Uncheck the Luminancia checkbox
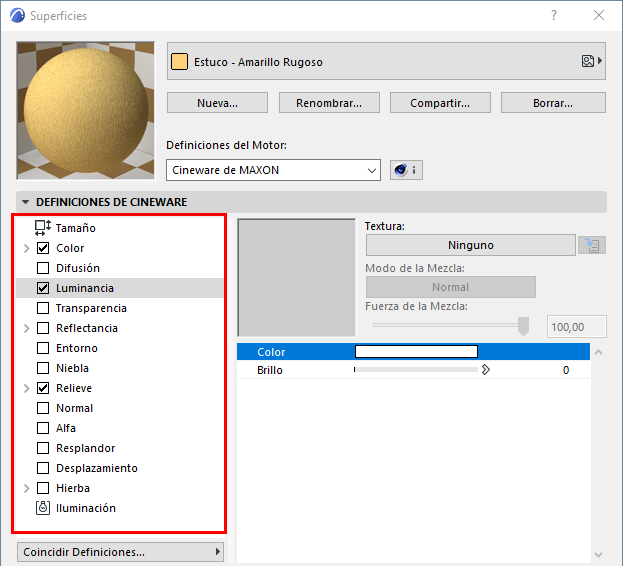The image size is (623, 566). point(43,288)
